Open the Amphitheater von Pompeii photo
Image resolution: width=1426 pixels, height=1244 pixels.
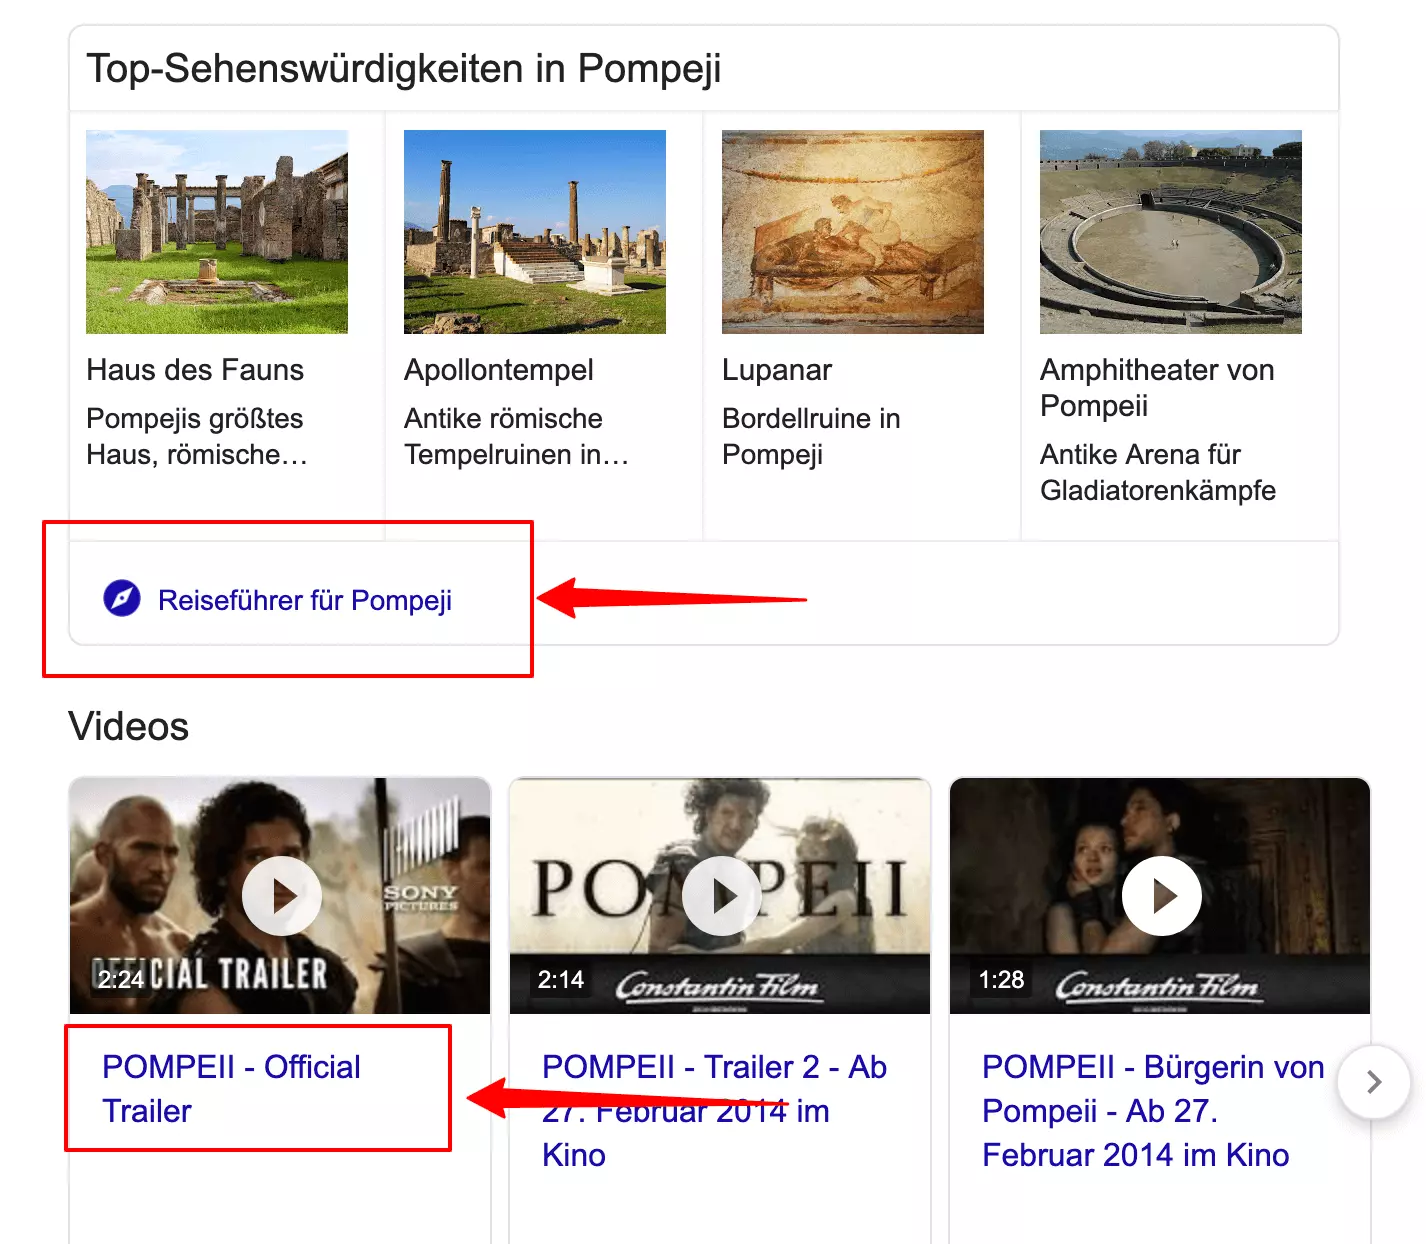[1171, 232]
